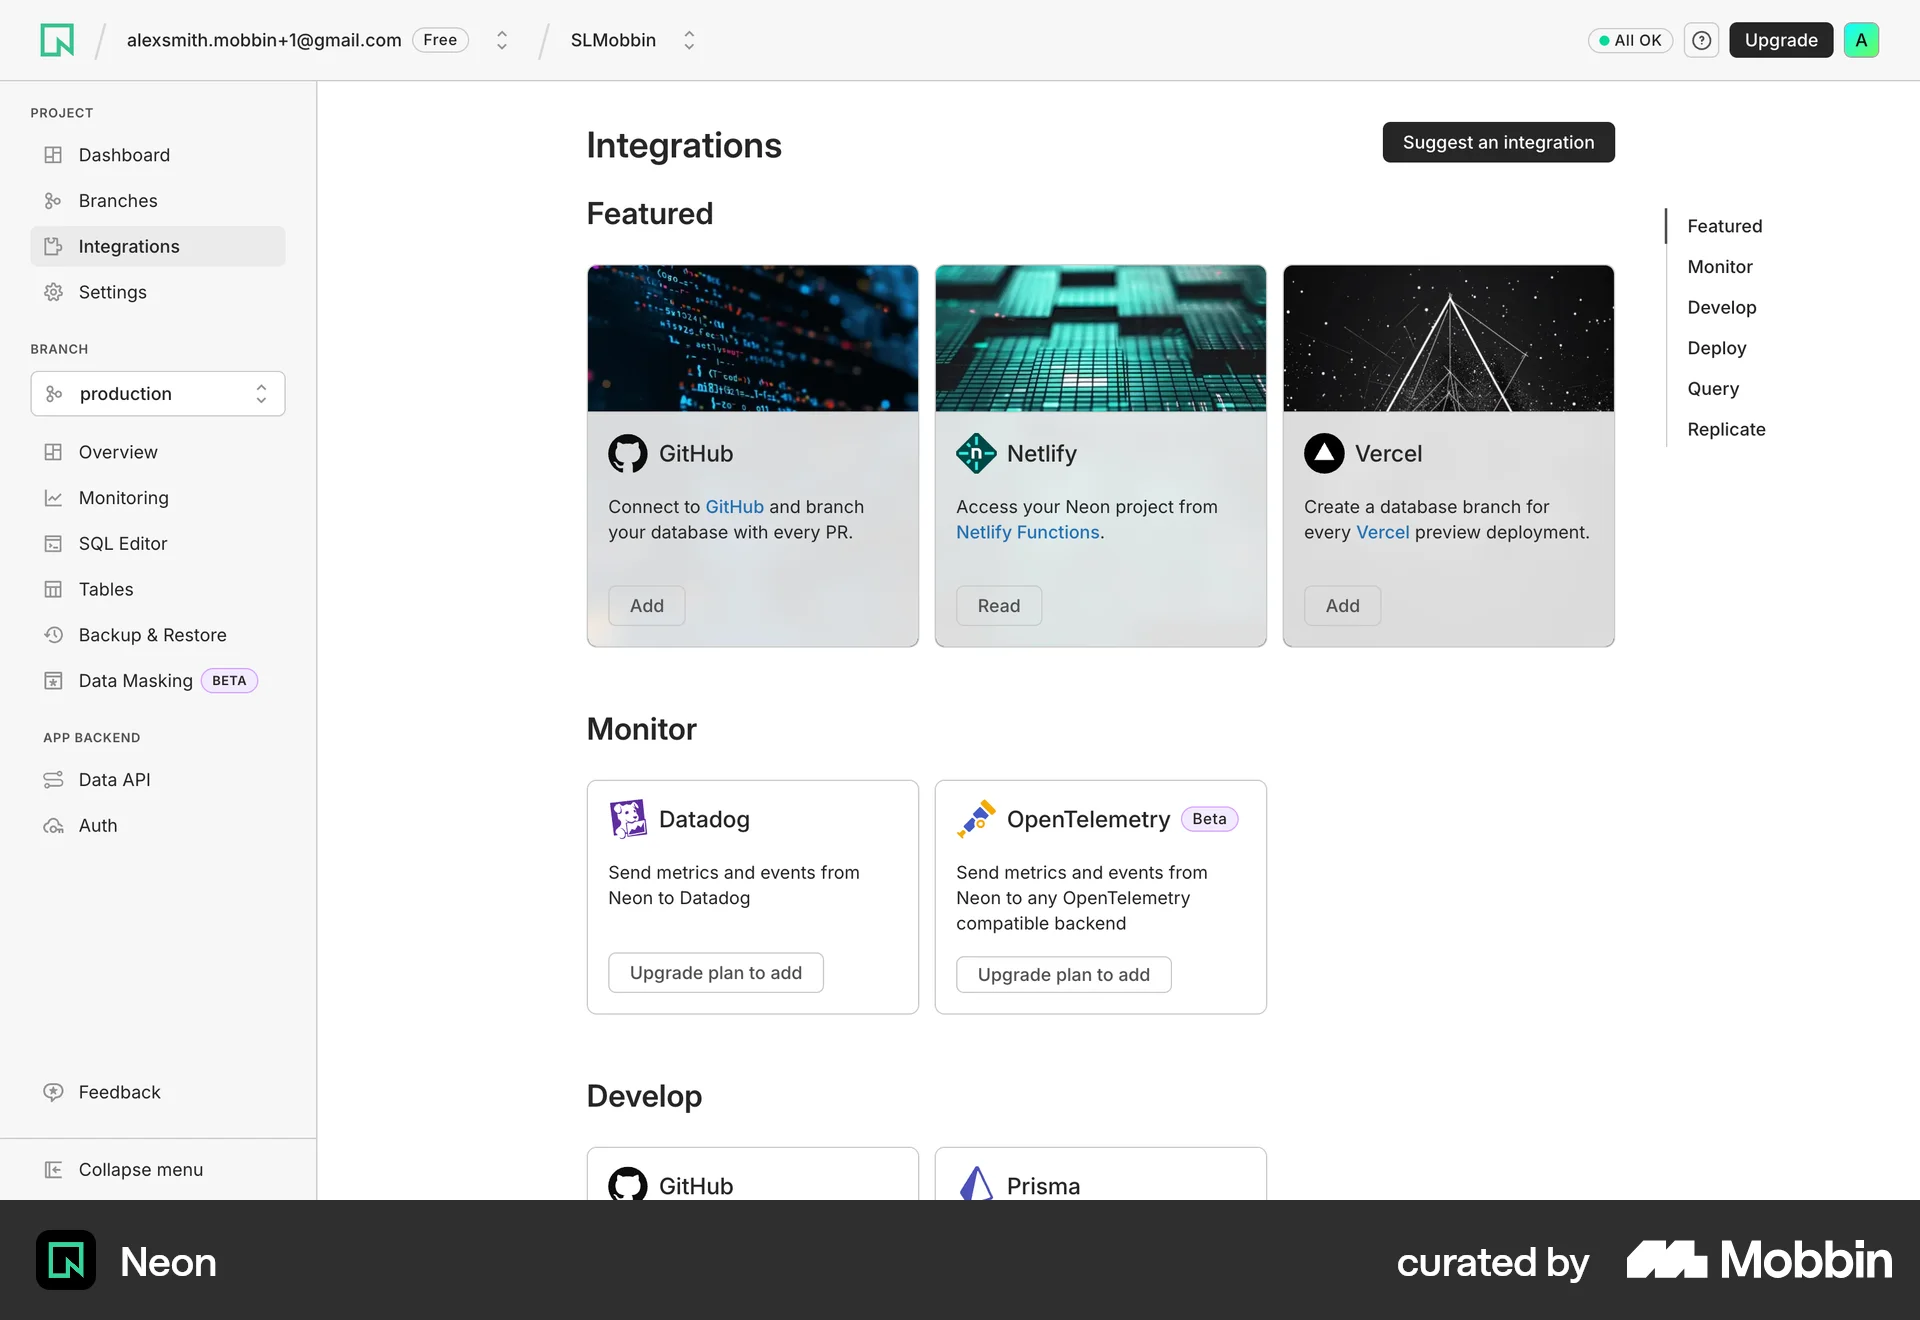Click the Dashboard grid icon
Image resolution: width=1920 pixels, height=1320 pixels.
pyautogui.click(x=53, y=155)
